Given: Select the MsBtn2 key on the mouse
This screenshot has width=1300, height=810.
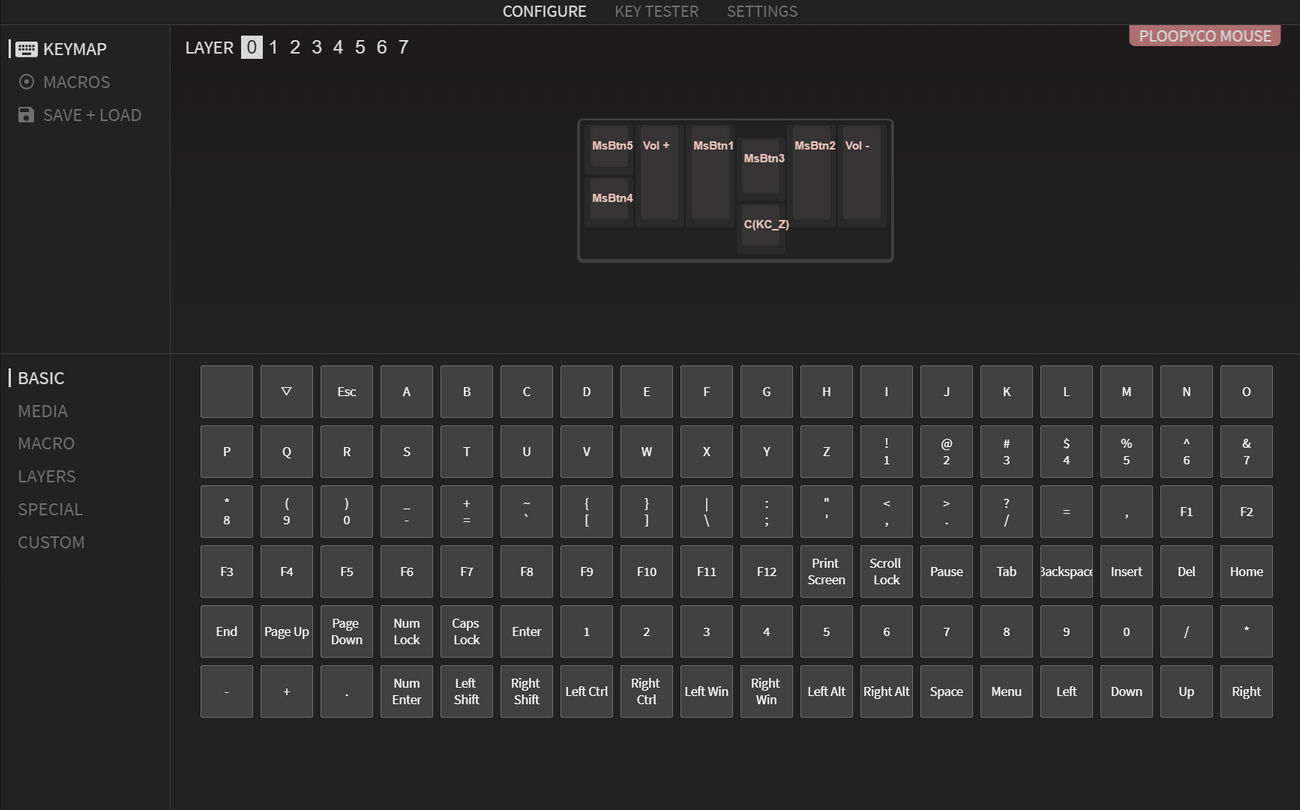Looking at the screenshot, I should [812, 173].
